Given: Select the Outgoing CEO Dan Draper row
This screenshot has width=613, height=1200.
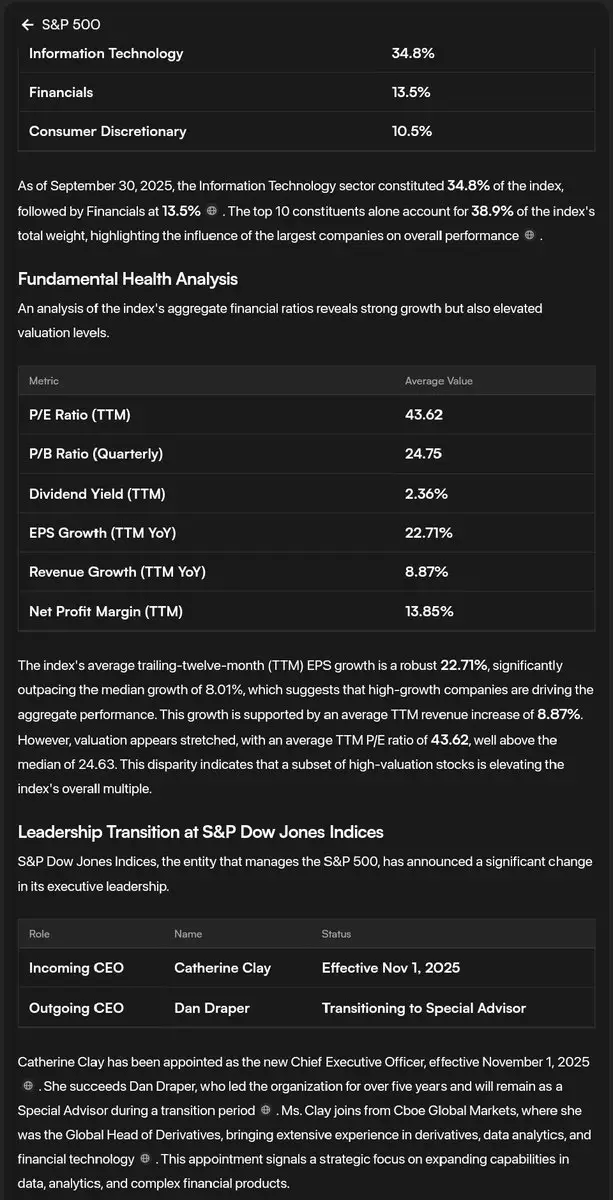Looking at the screenshot, I should coord(306,1007).
